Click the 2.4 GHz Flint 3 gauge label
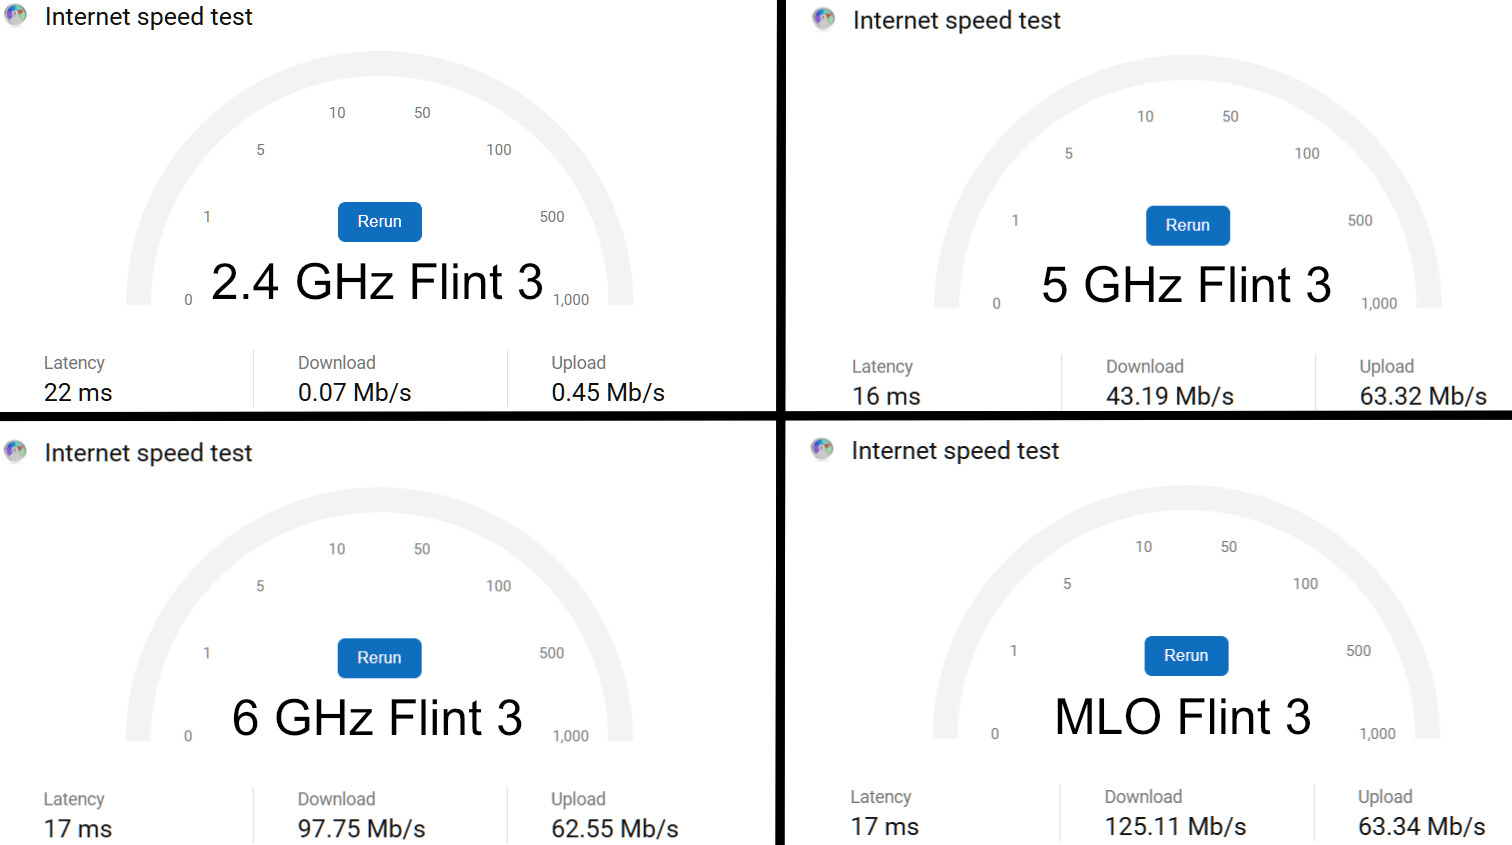Image resolution: width=1512 pixels, height=845 pixels. coord(377,282)
